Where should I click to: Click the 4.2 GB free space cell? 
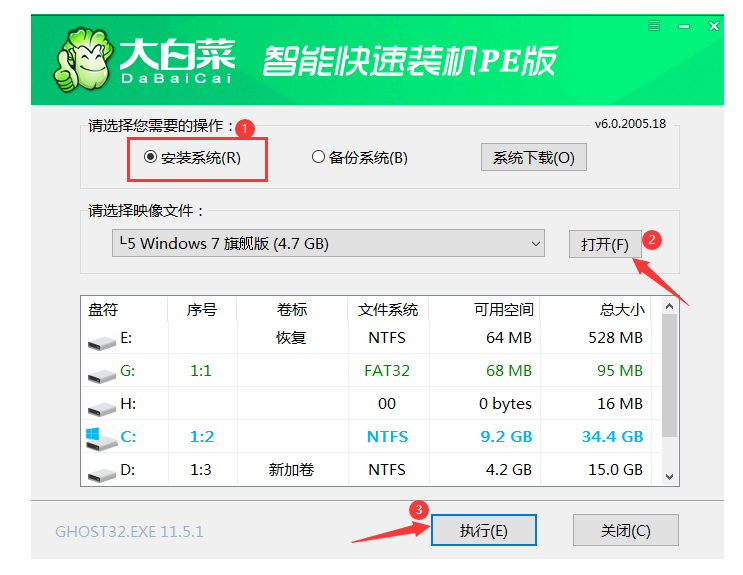click(508, 470)
